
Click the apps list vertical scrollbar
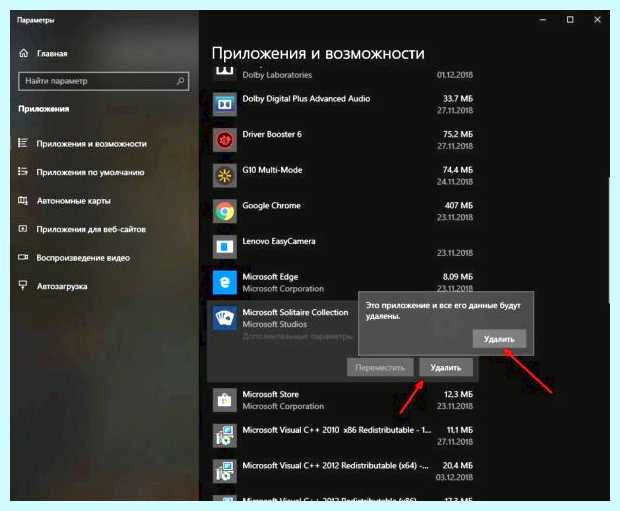tap(609, 241)
